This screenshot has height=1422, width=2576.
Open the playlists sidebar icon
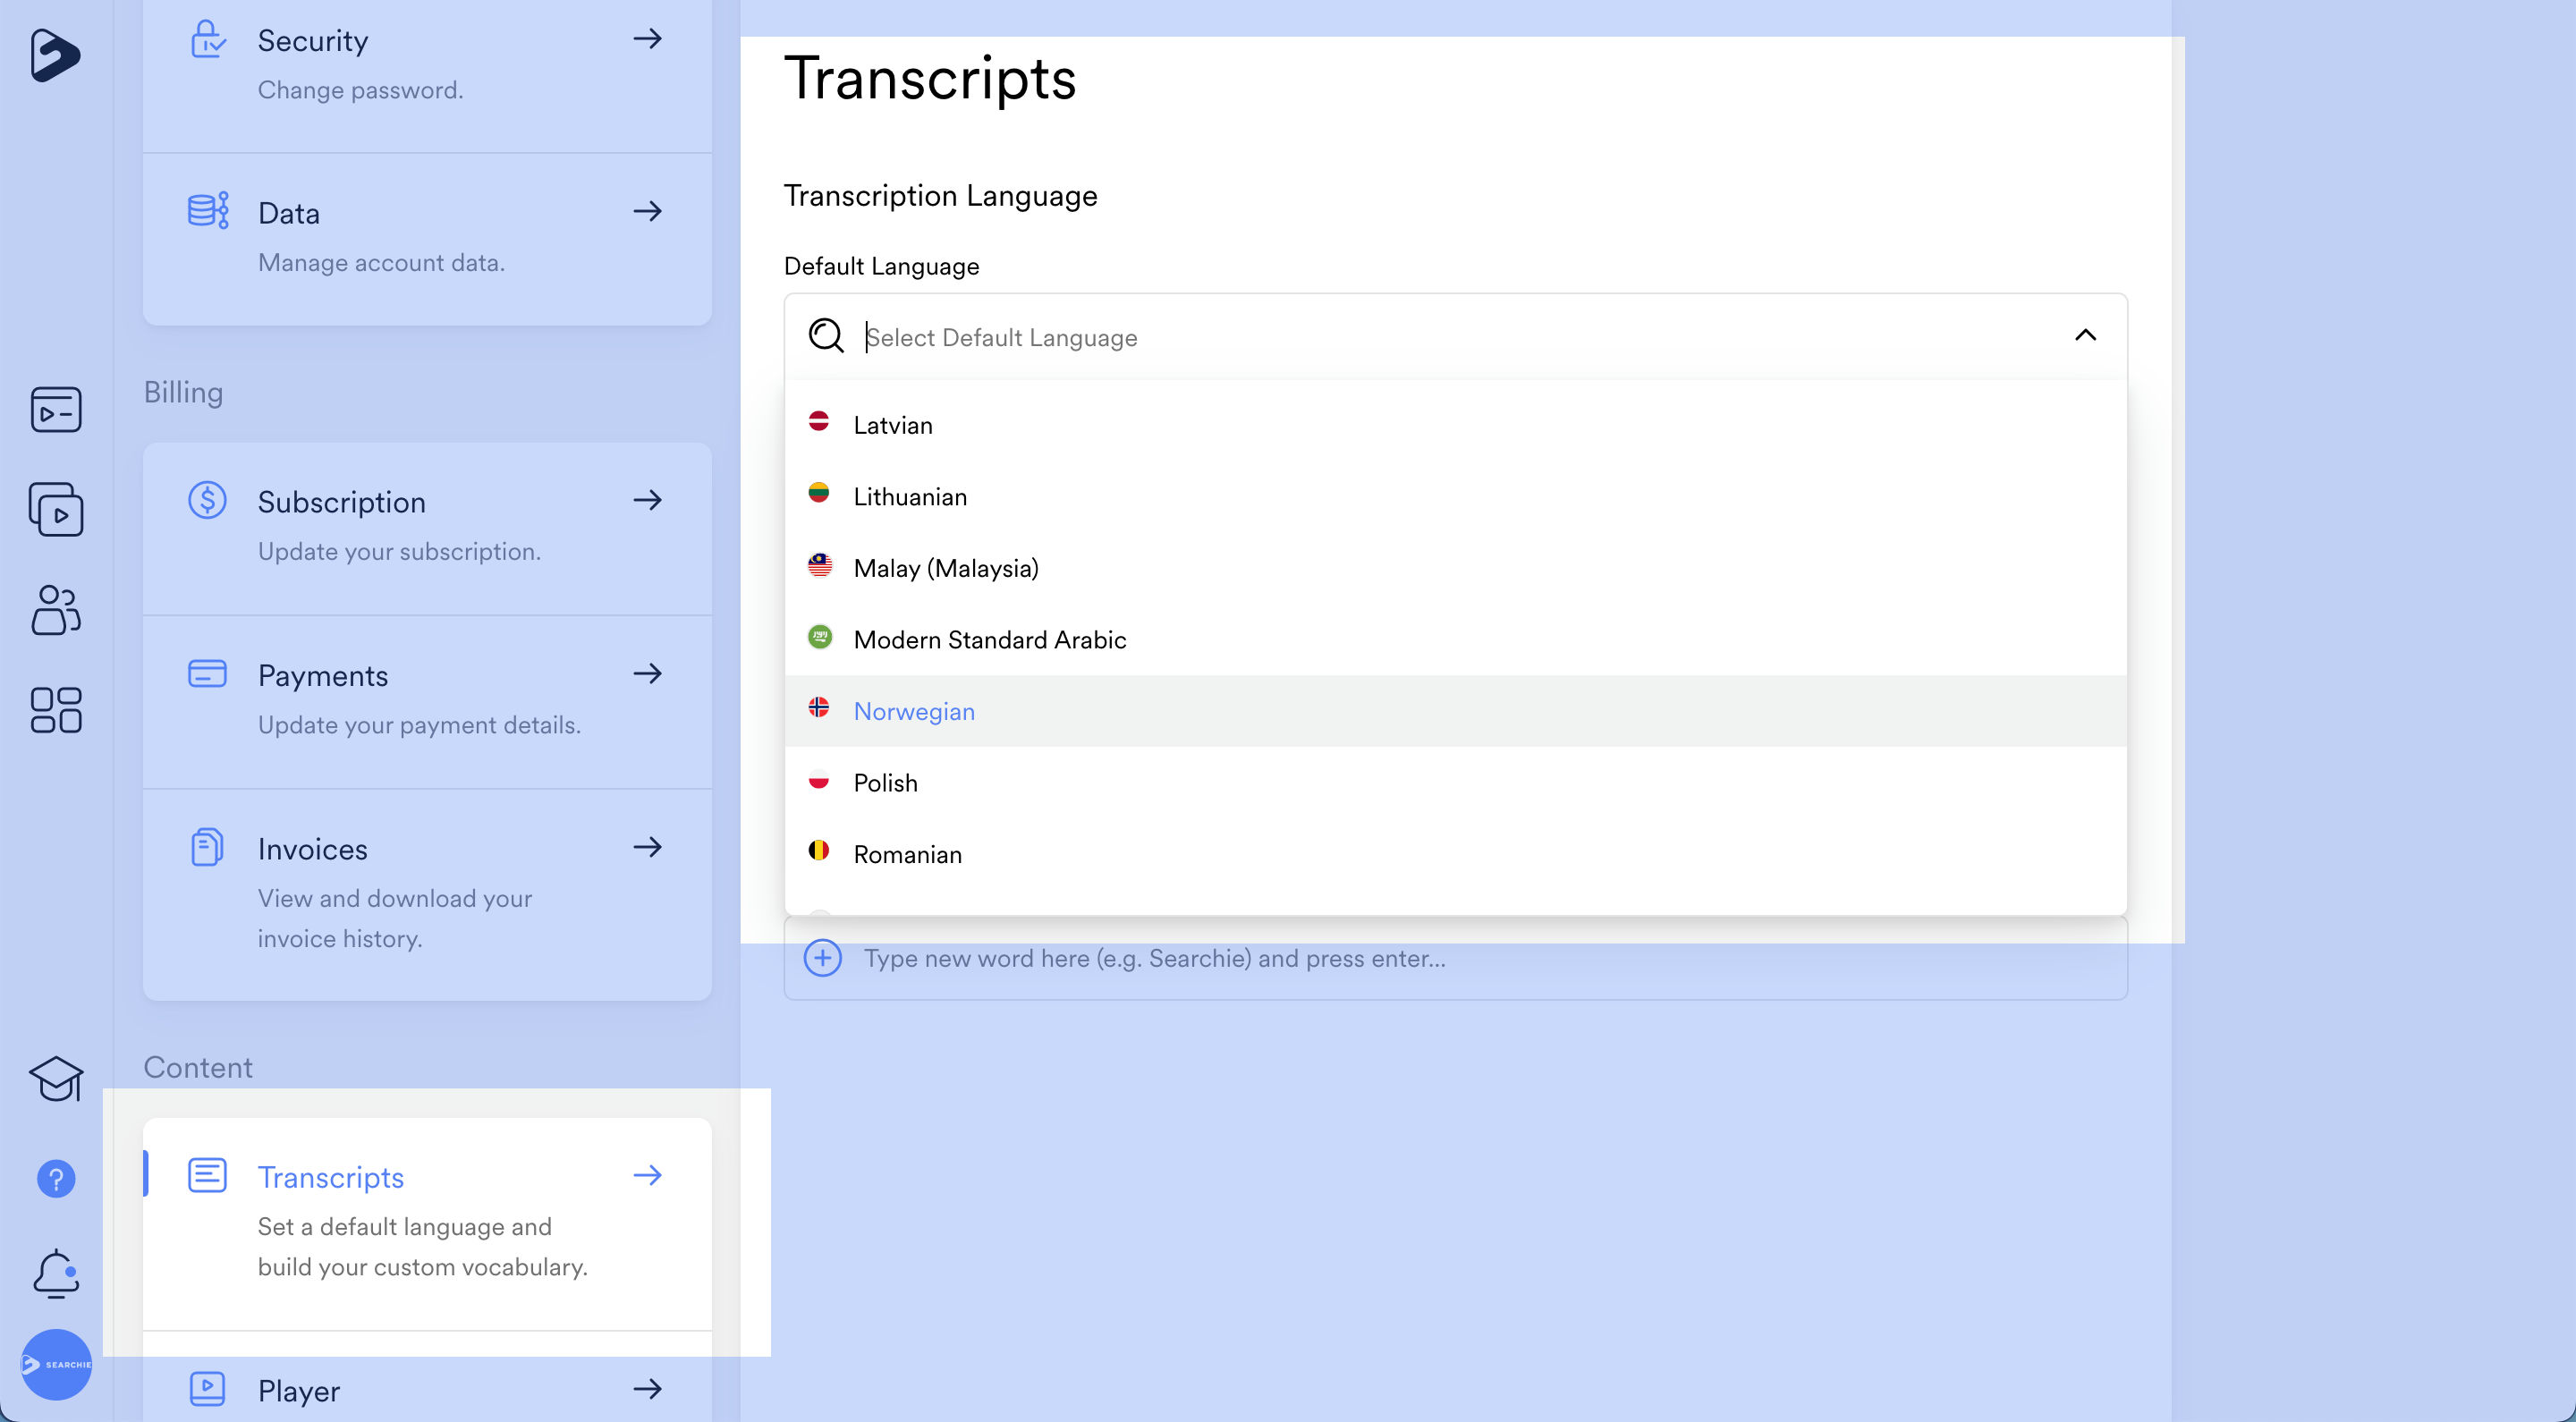point(56,510)
